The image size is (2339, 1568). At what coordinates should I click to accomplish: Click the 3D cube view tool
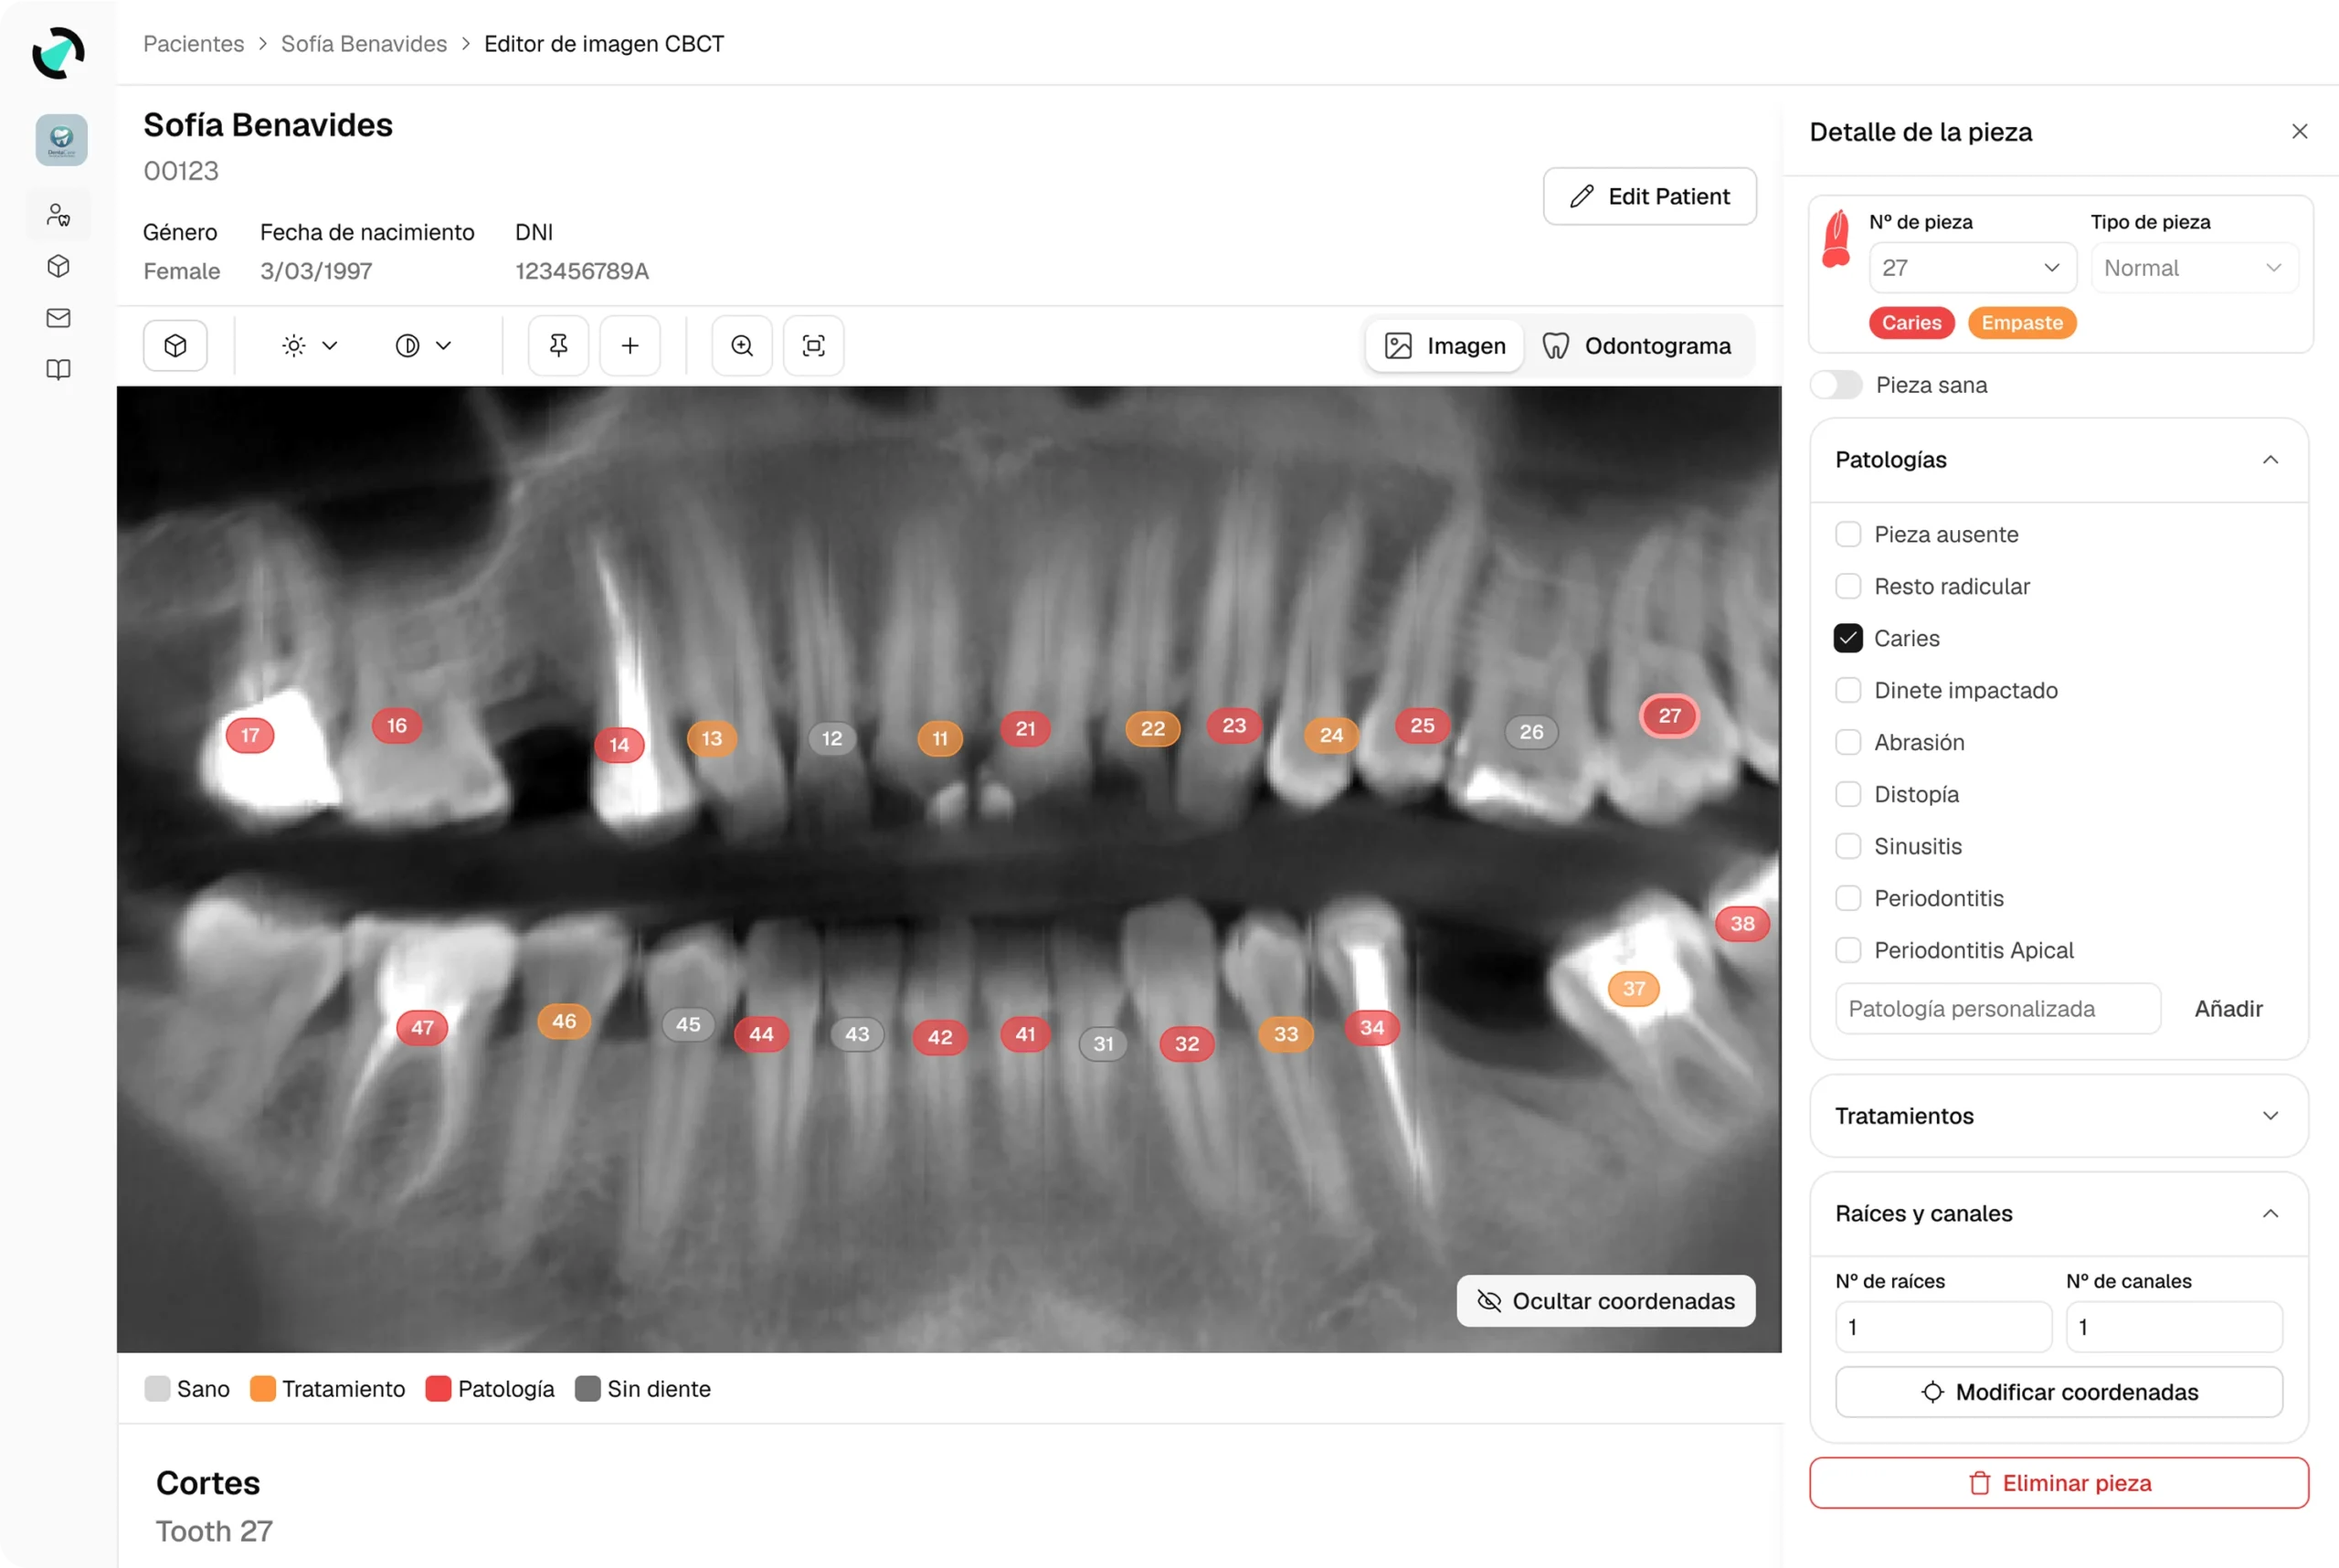(175, 345)
